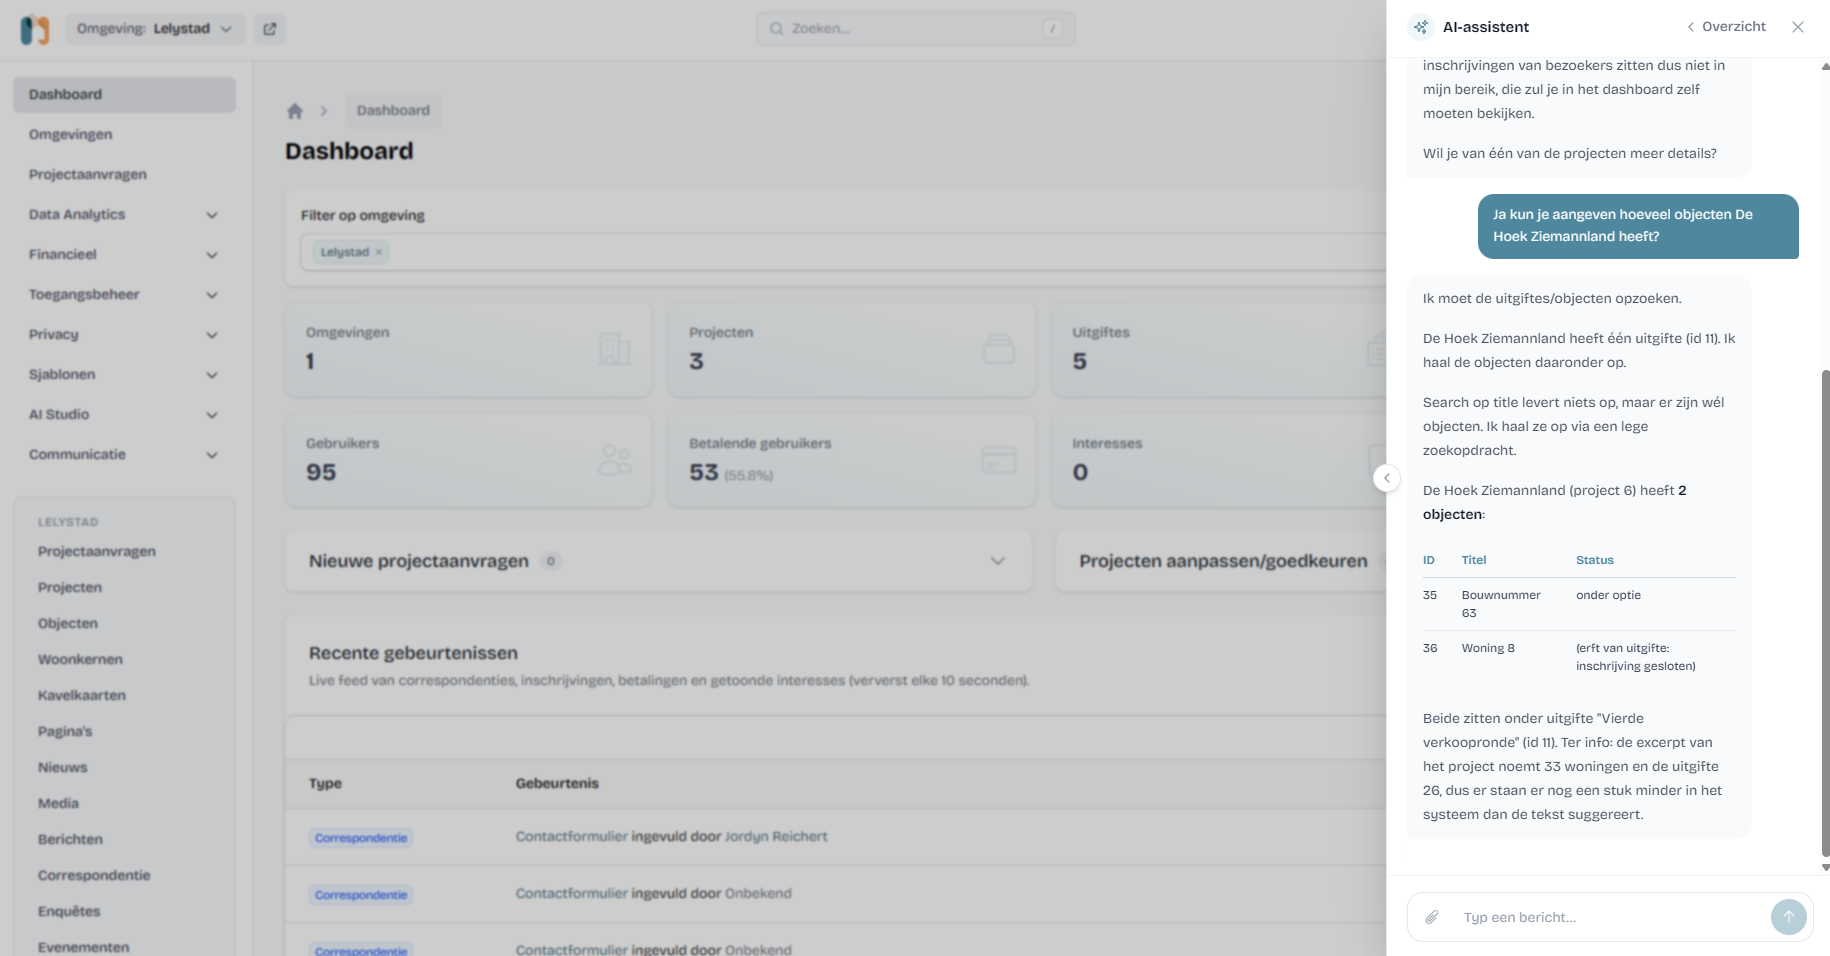Open Projecten under Lelystad

click(x=70, y=587)
